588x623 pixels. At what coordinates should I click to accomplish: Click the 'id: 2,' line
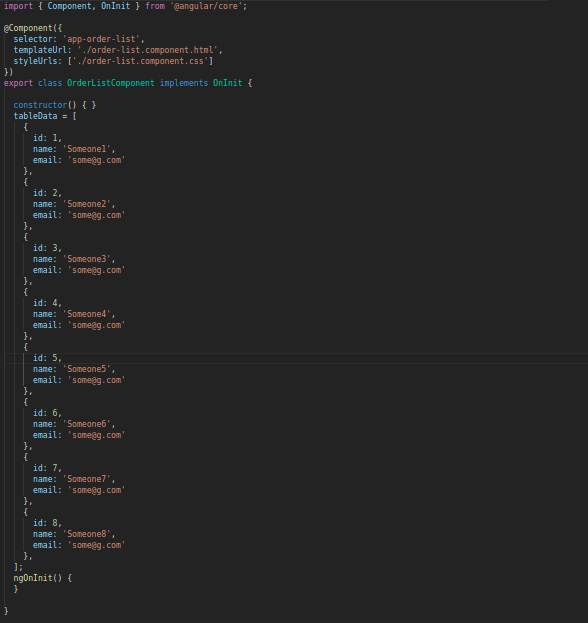[x=47, y=193]
